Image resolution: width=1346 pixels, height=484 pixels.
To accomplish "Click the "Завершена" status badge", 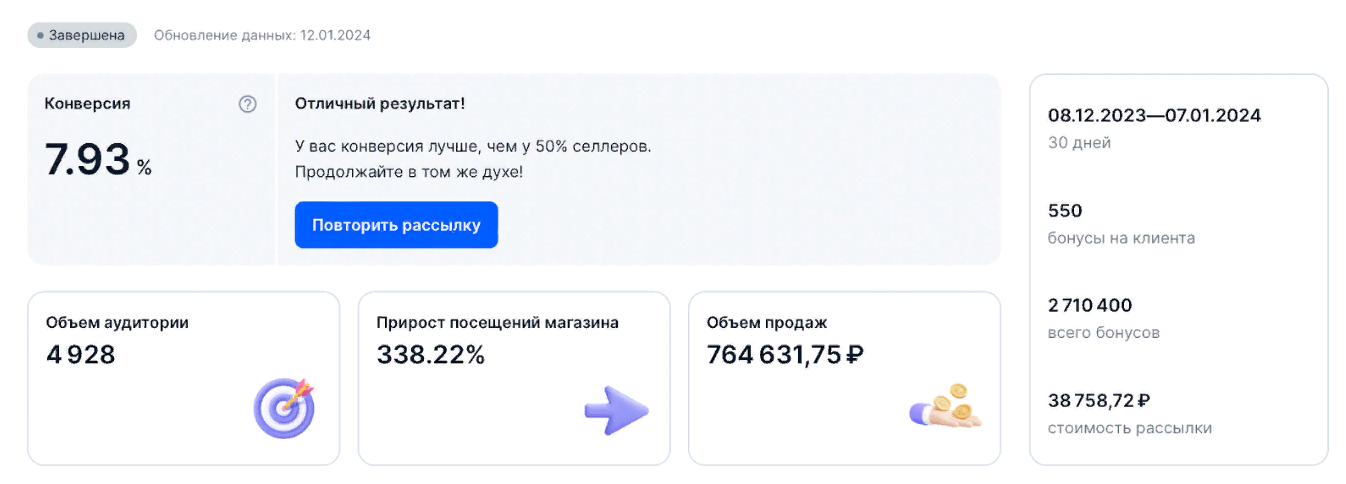I will pos(82,35).
